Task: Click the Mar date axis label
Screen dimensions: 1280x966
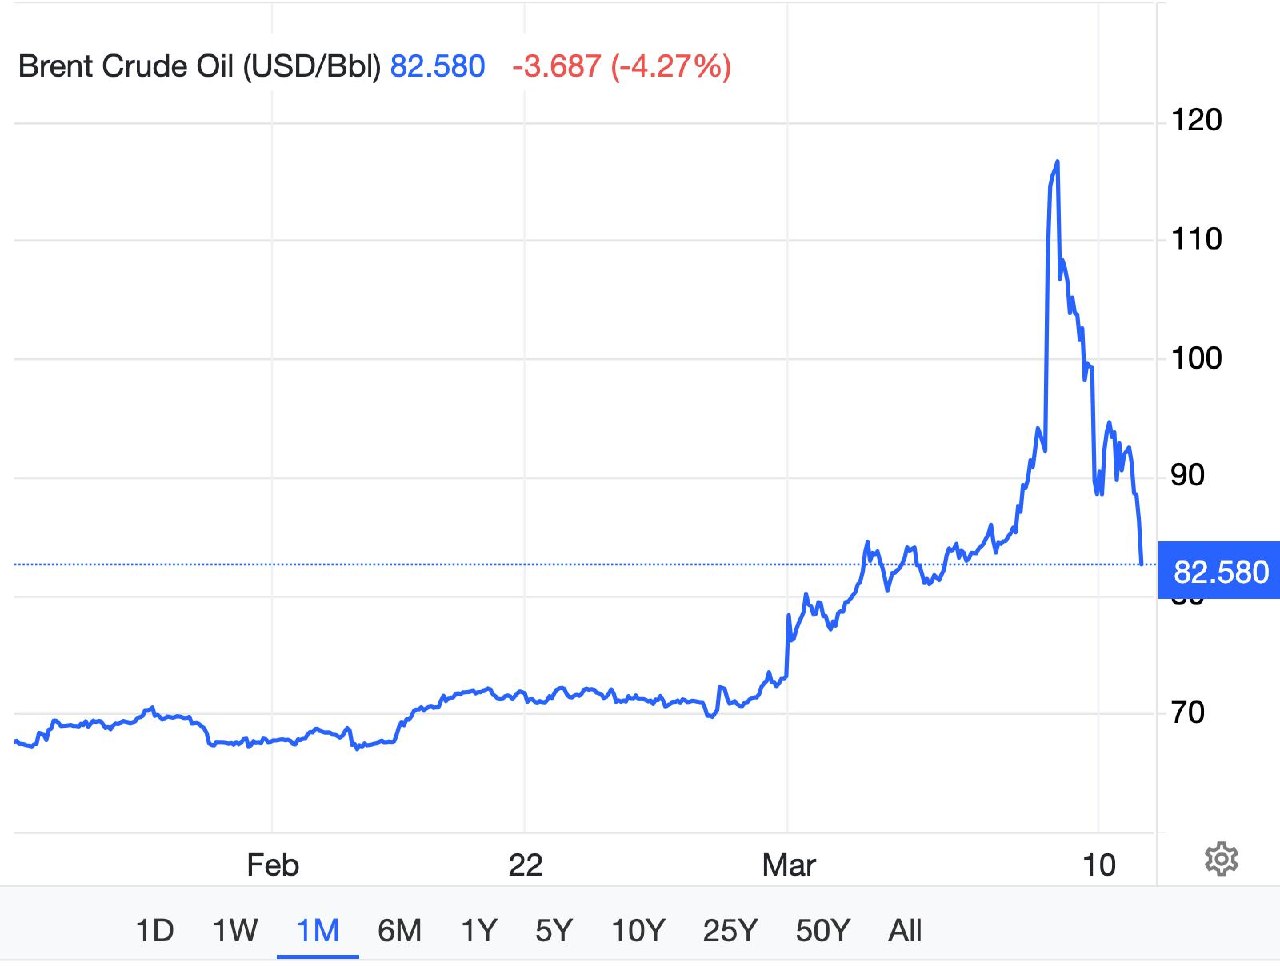Action: coord(789,865)
